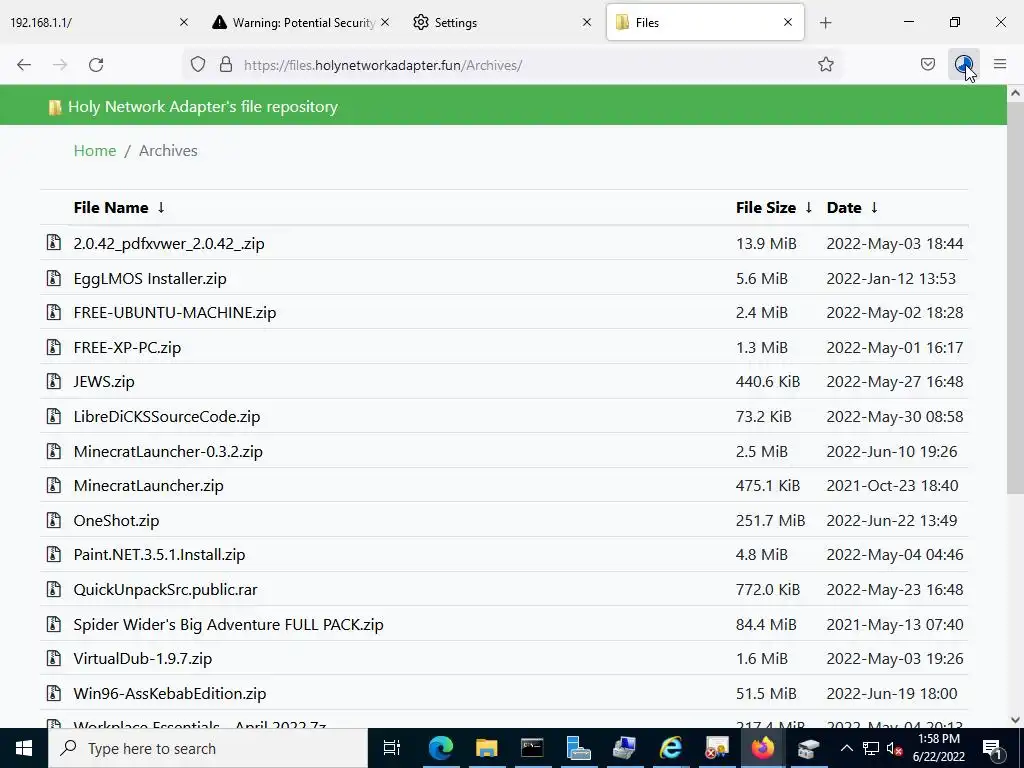Image resolution: width=1024 pixels, height=768 pixels.
Task: Click the archive icon beside EggLMOS Installer.zip
Action: click(54, 278)
